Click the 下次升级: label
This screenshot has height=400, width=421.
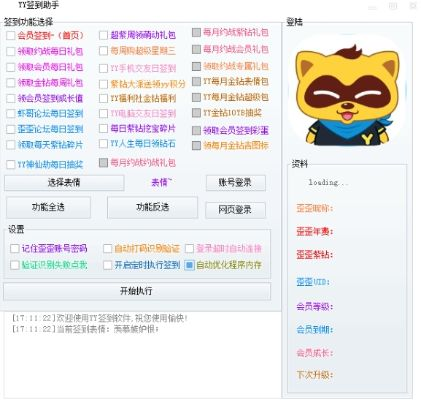315,375
